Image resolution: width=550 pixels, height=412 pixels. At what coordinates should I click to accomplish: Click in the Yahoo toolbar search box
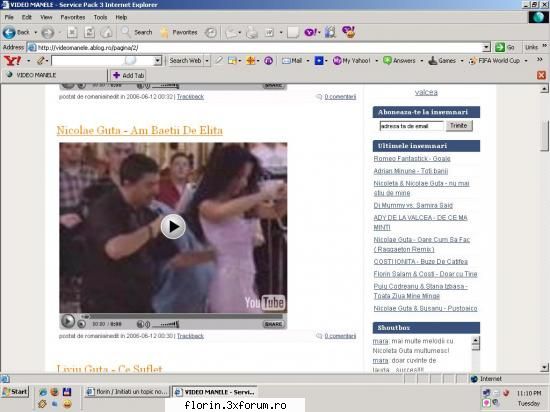tap(102, 61)
